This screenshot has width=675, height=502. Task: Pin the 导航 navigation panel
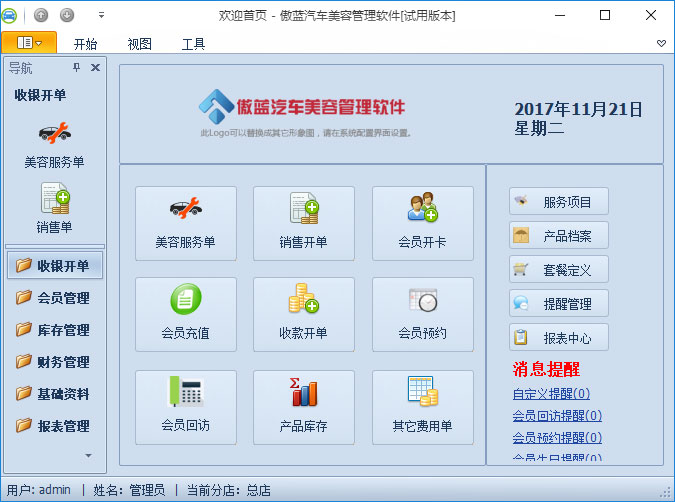point(76,68)
